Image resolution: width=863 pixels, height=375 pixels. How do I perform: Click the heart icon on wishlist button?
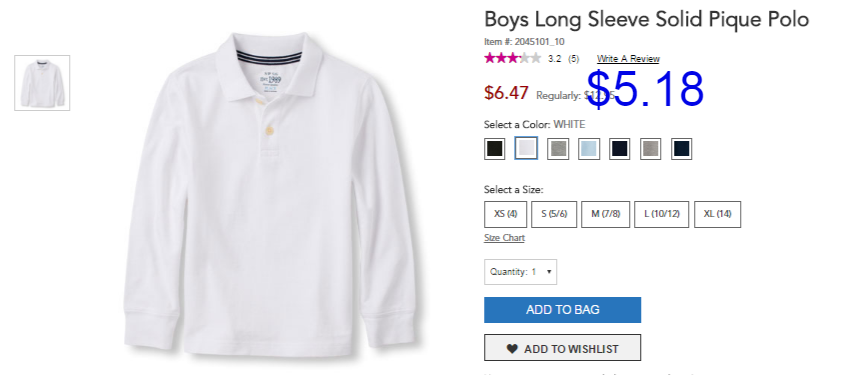(512, 349)
